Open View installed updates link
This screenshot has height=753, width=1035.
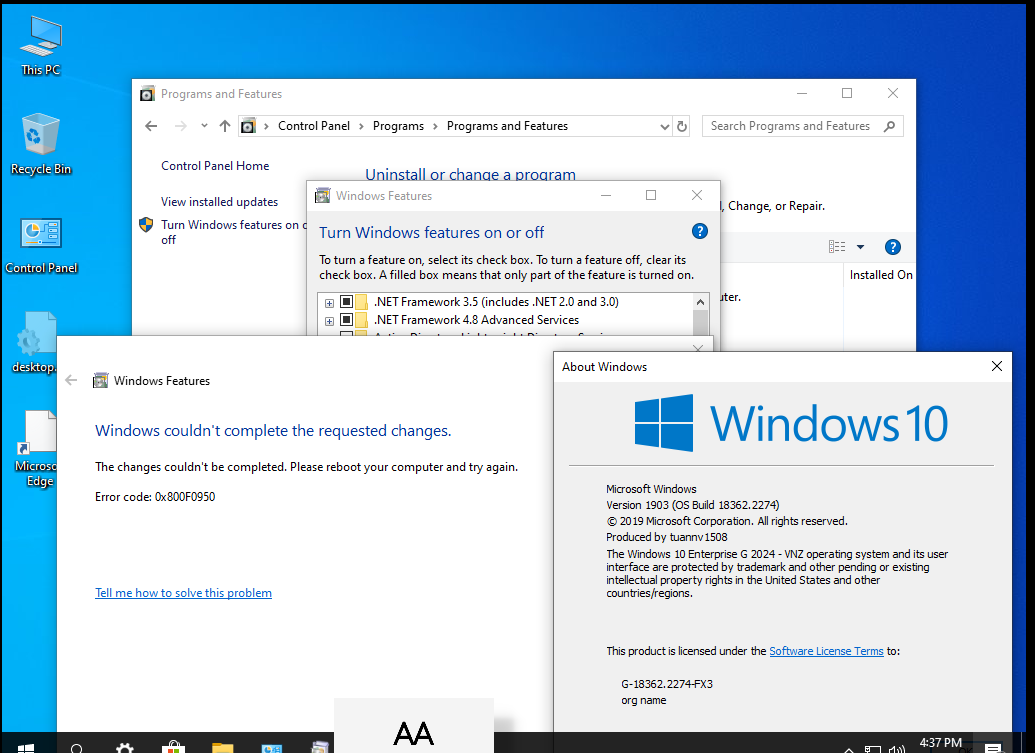click(x=219, y=202)
